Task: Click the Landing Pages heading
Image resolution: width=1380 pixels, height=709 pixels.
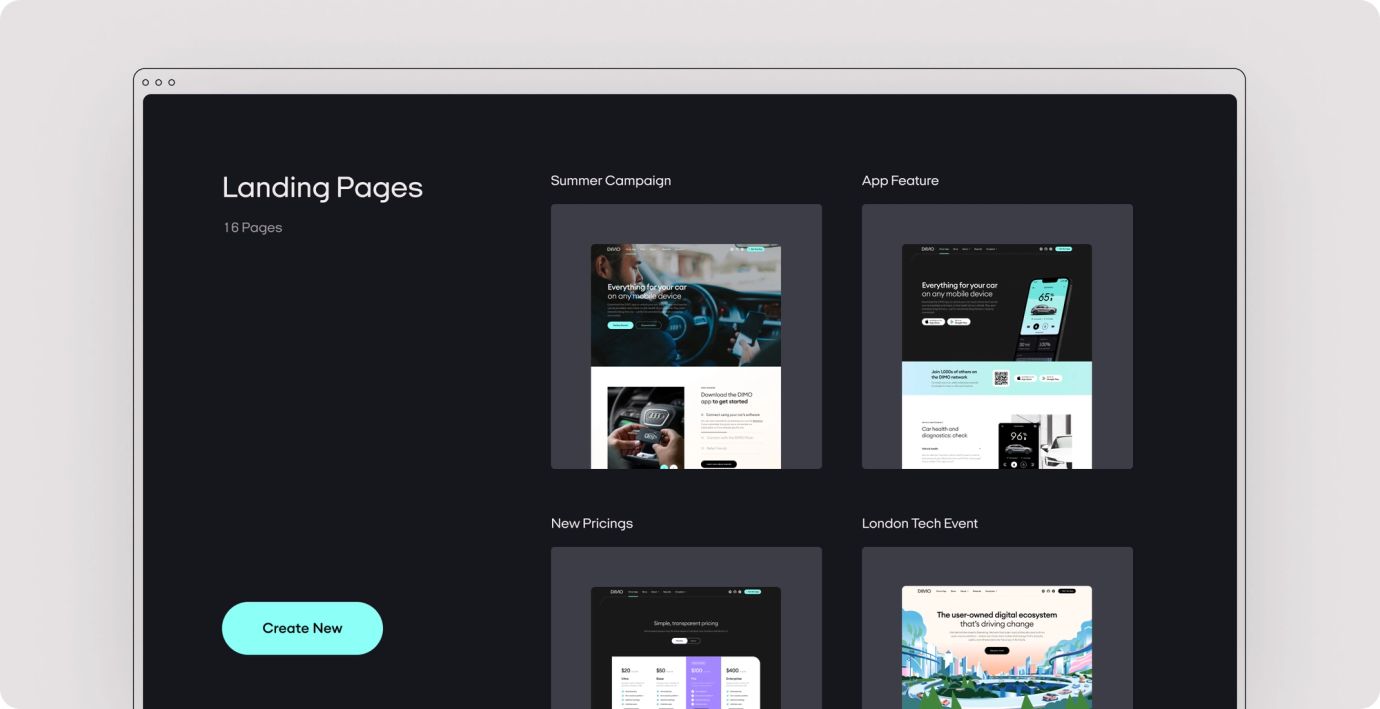Action: click(322, 188)
